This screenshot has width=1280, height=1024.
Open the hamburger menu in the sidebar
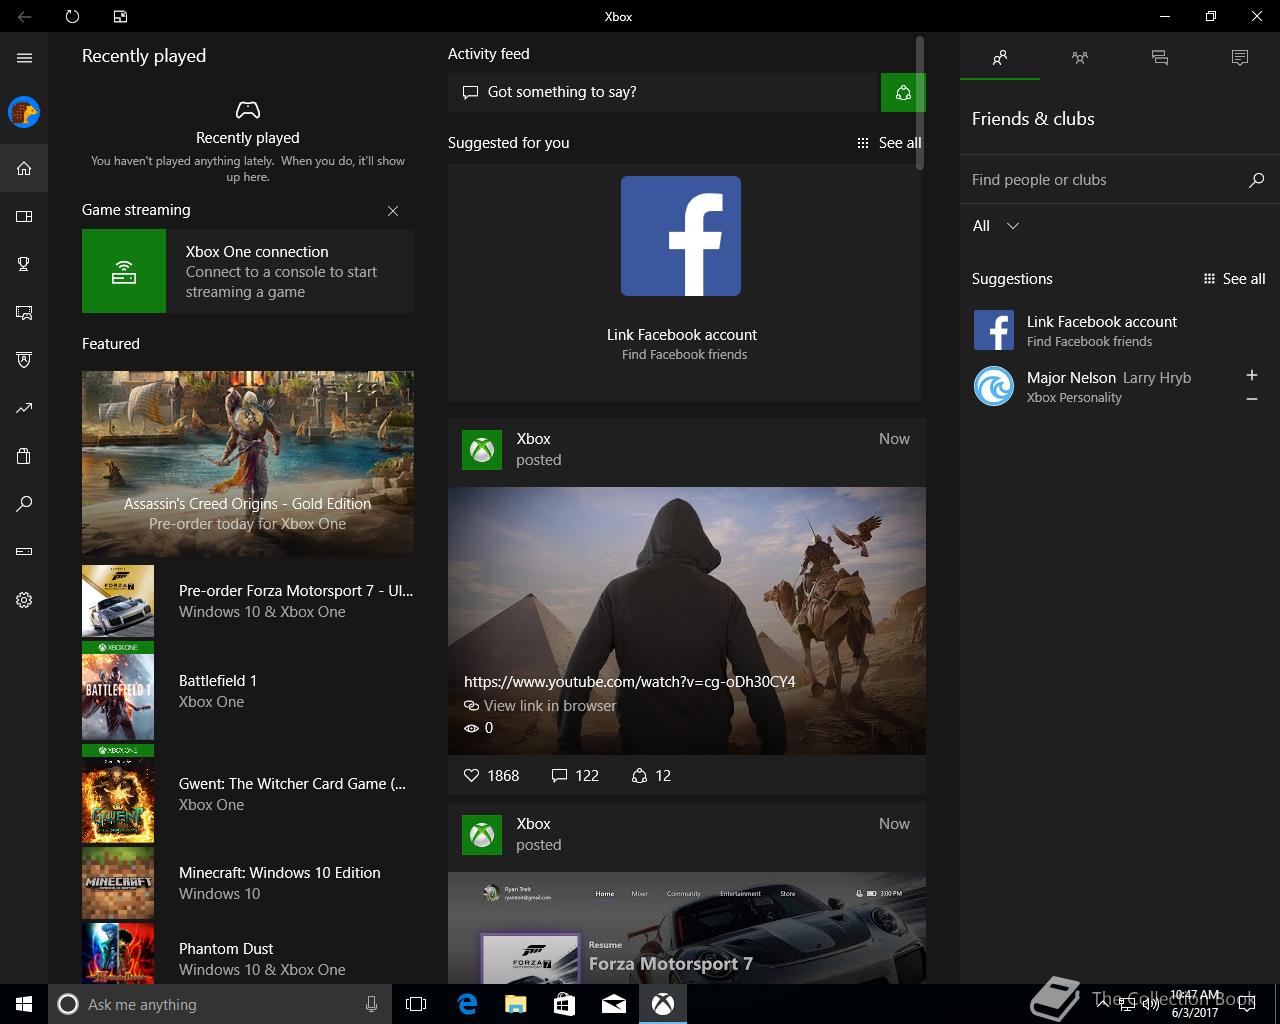tap(24, 58)
